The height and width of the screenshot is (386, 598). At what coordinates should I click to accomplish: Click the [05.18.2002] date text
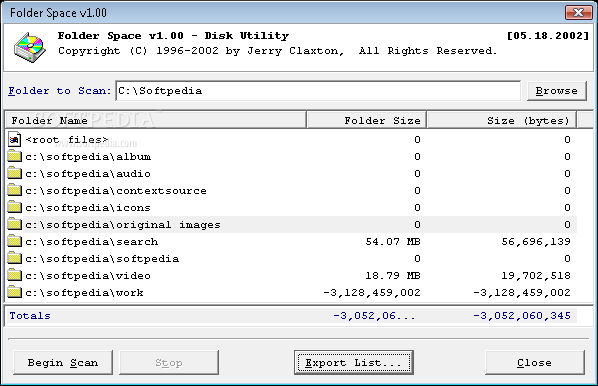coord(548,35)
